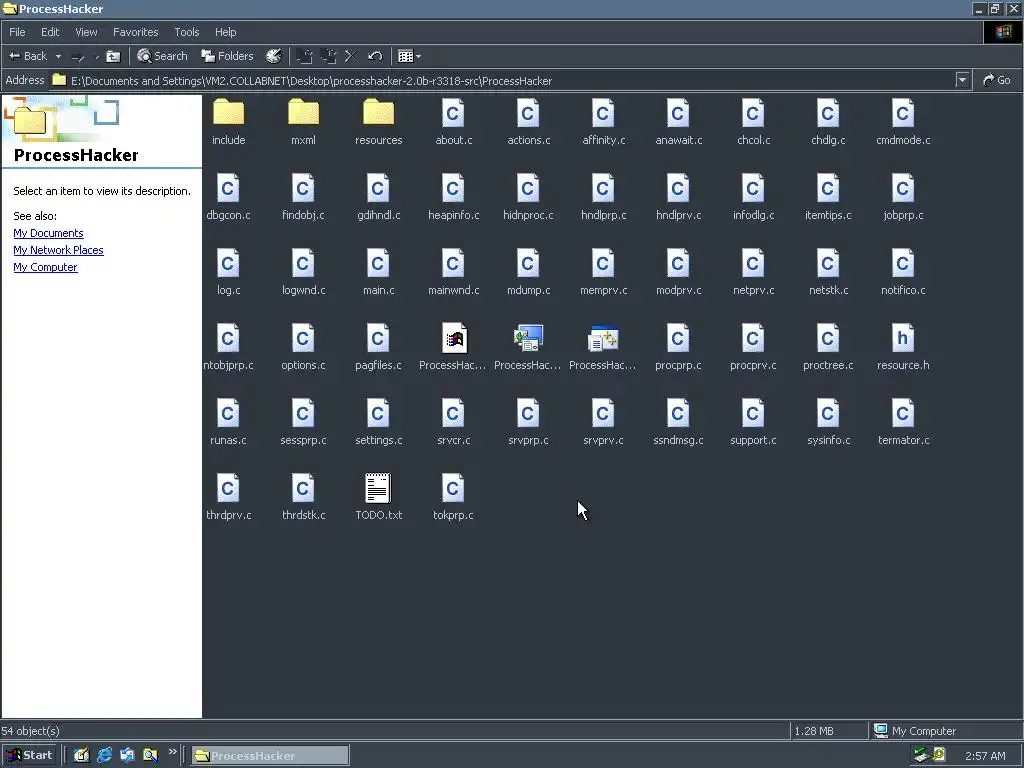Open the My Documents link
The height and width of the screenshot is (768, 1024).
pos(48,233)
